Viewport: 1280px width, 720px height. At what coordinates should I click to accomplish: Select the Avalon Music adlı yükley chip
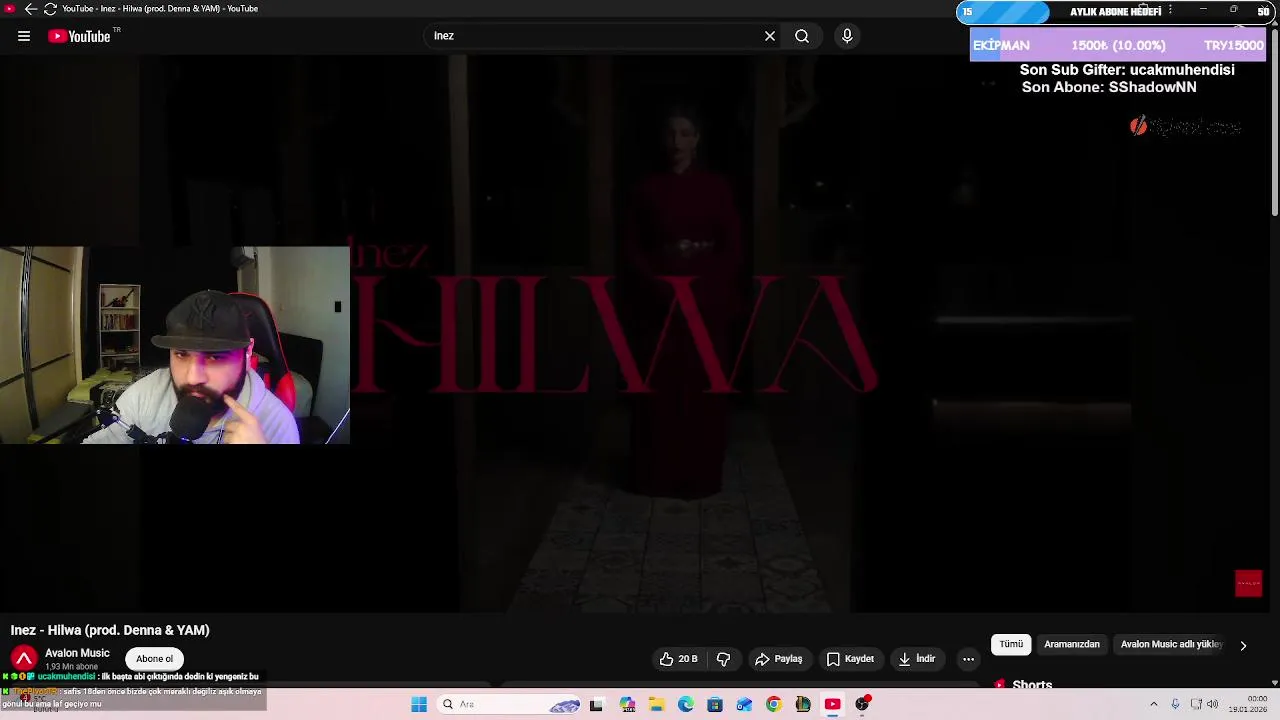1171,645
